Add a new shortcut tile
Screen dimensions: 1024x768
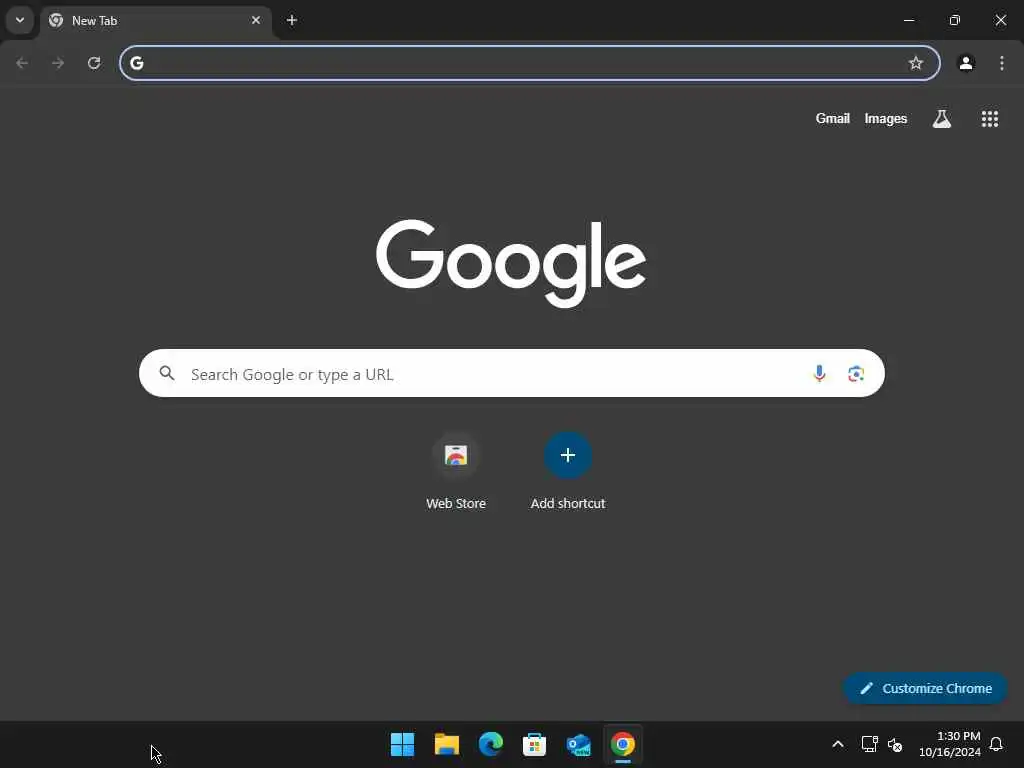[x=568, y=455]
